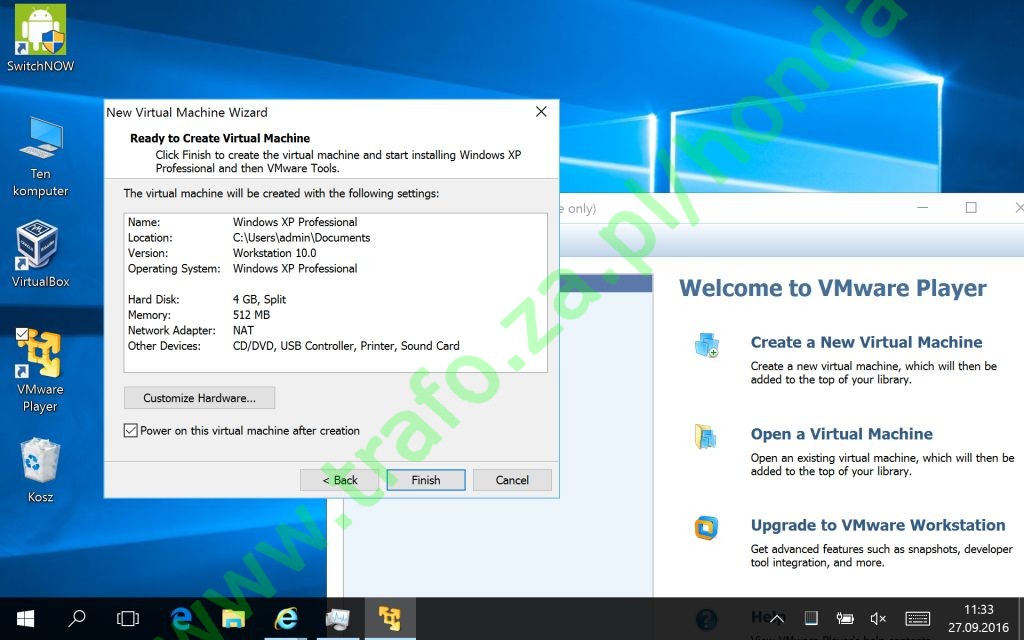Select the Kosz recycle bin icon
1024x640 pixels.
[40, 470]
